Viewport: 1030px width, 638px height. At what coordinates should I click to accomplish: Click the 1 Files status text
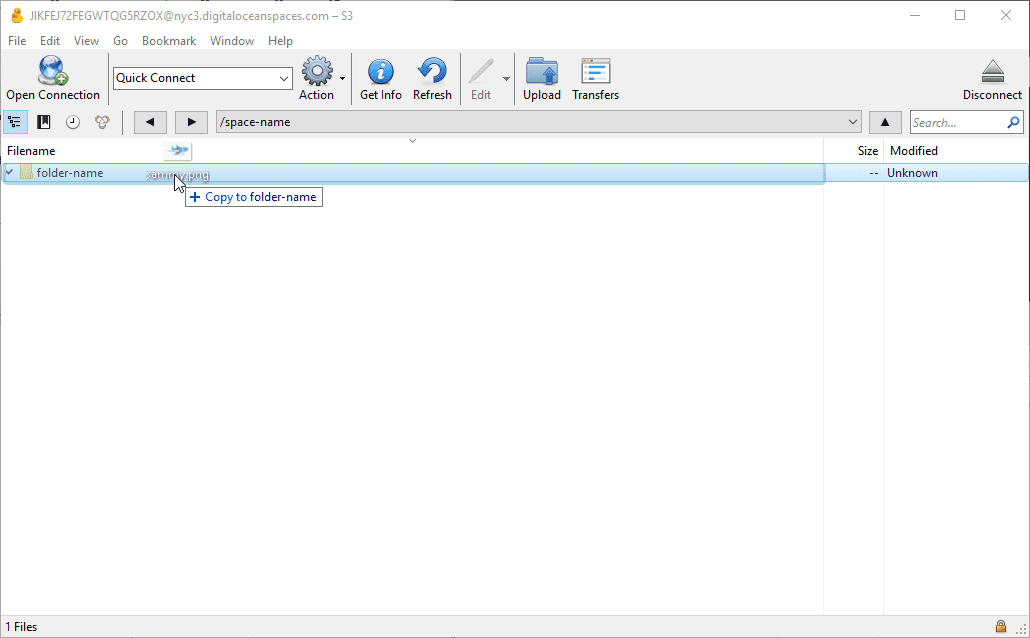(22, 627)
